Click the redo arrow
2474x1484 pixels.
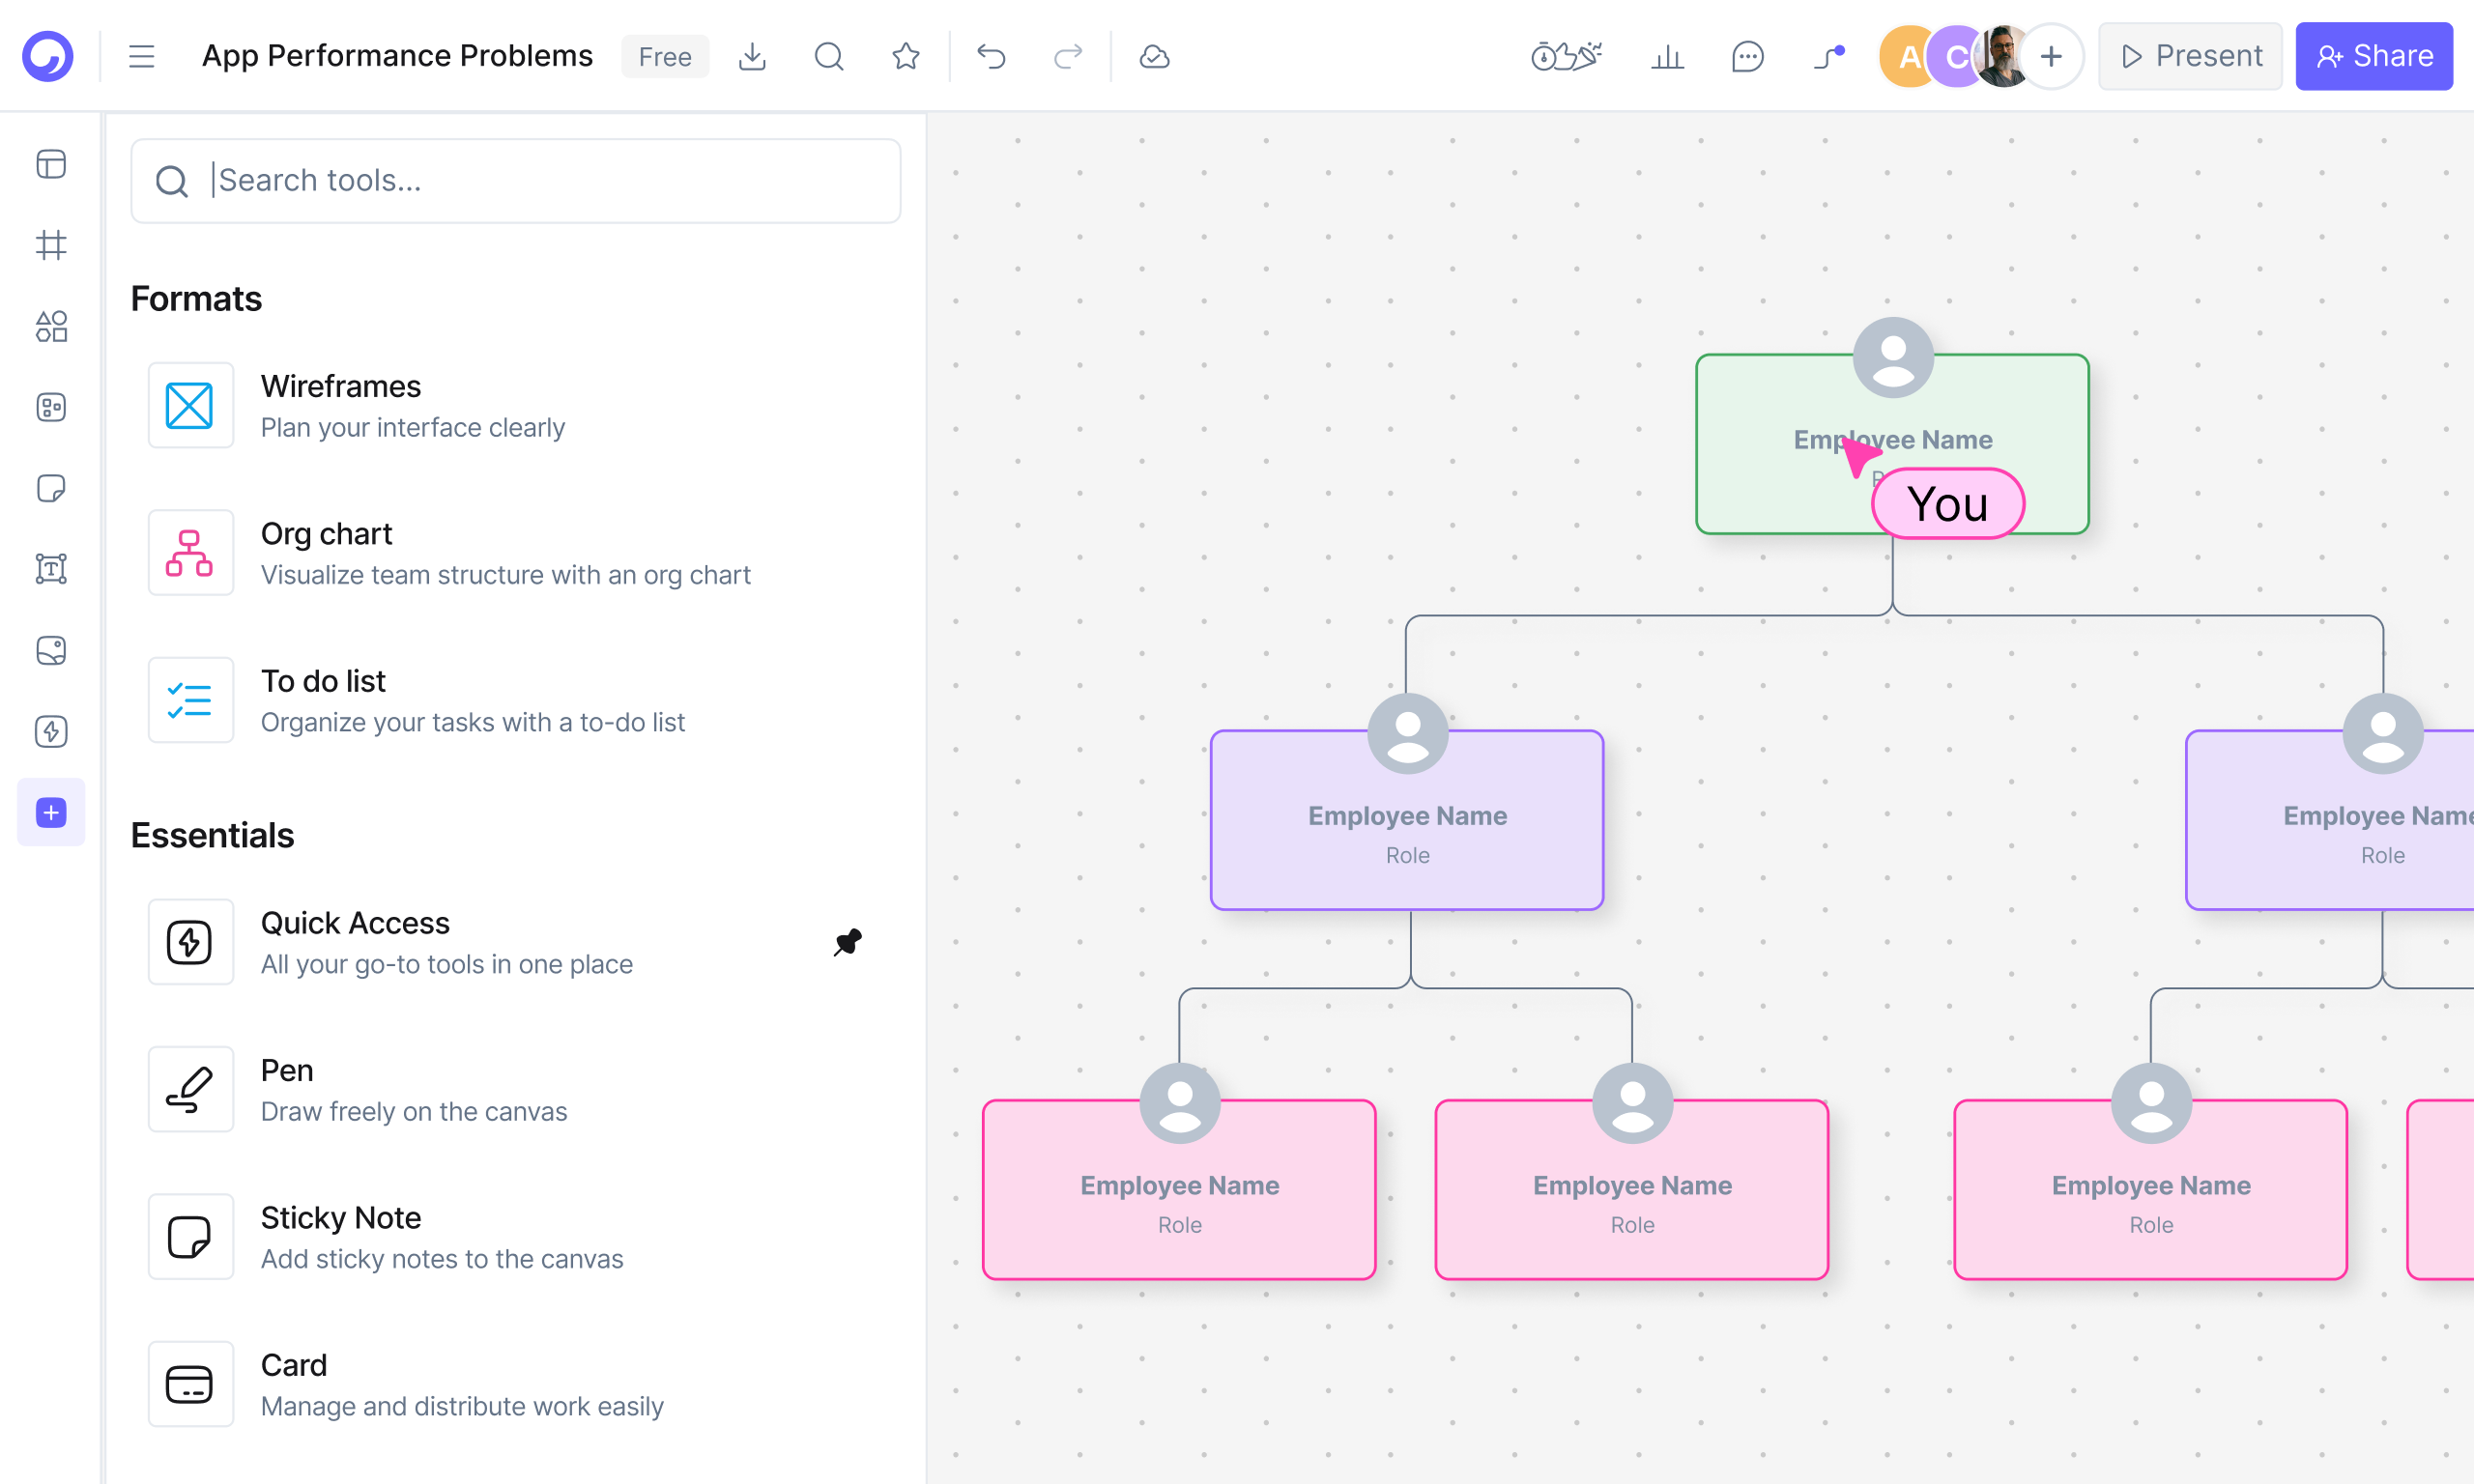click(x=1068, y=56)
